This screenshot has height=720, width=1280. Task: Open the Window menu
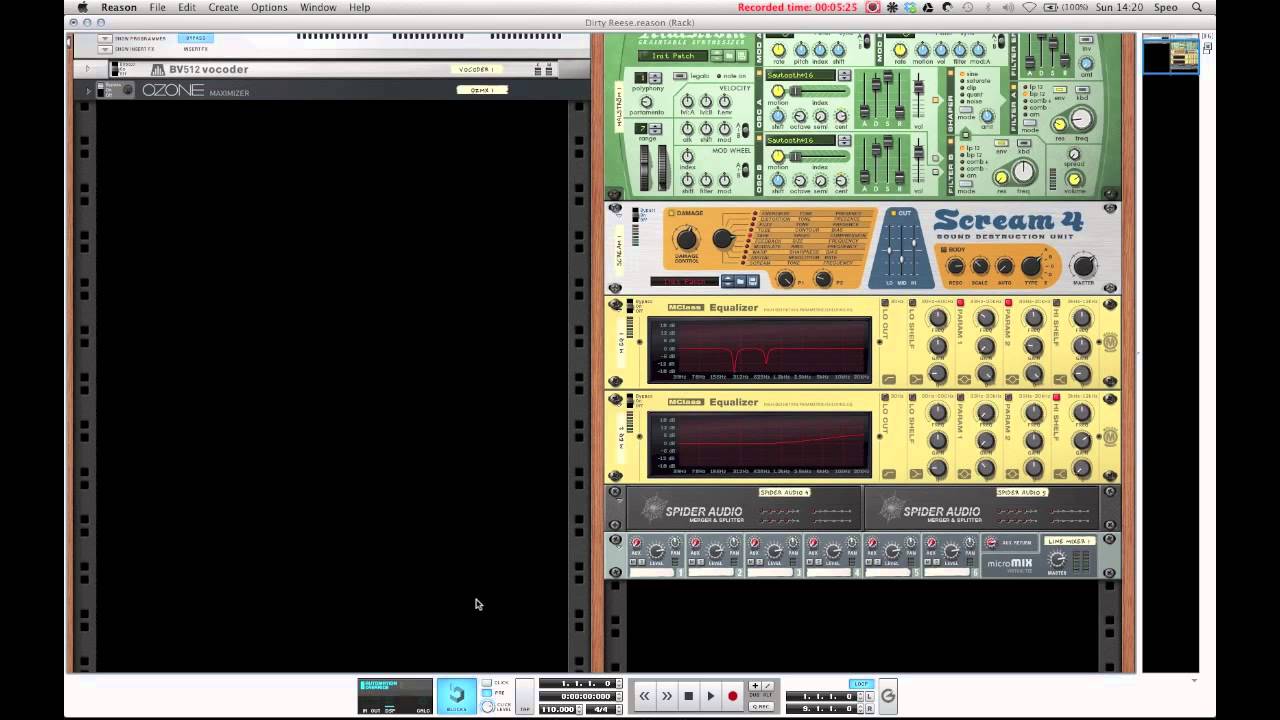(318, 7)
